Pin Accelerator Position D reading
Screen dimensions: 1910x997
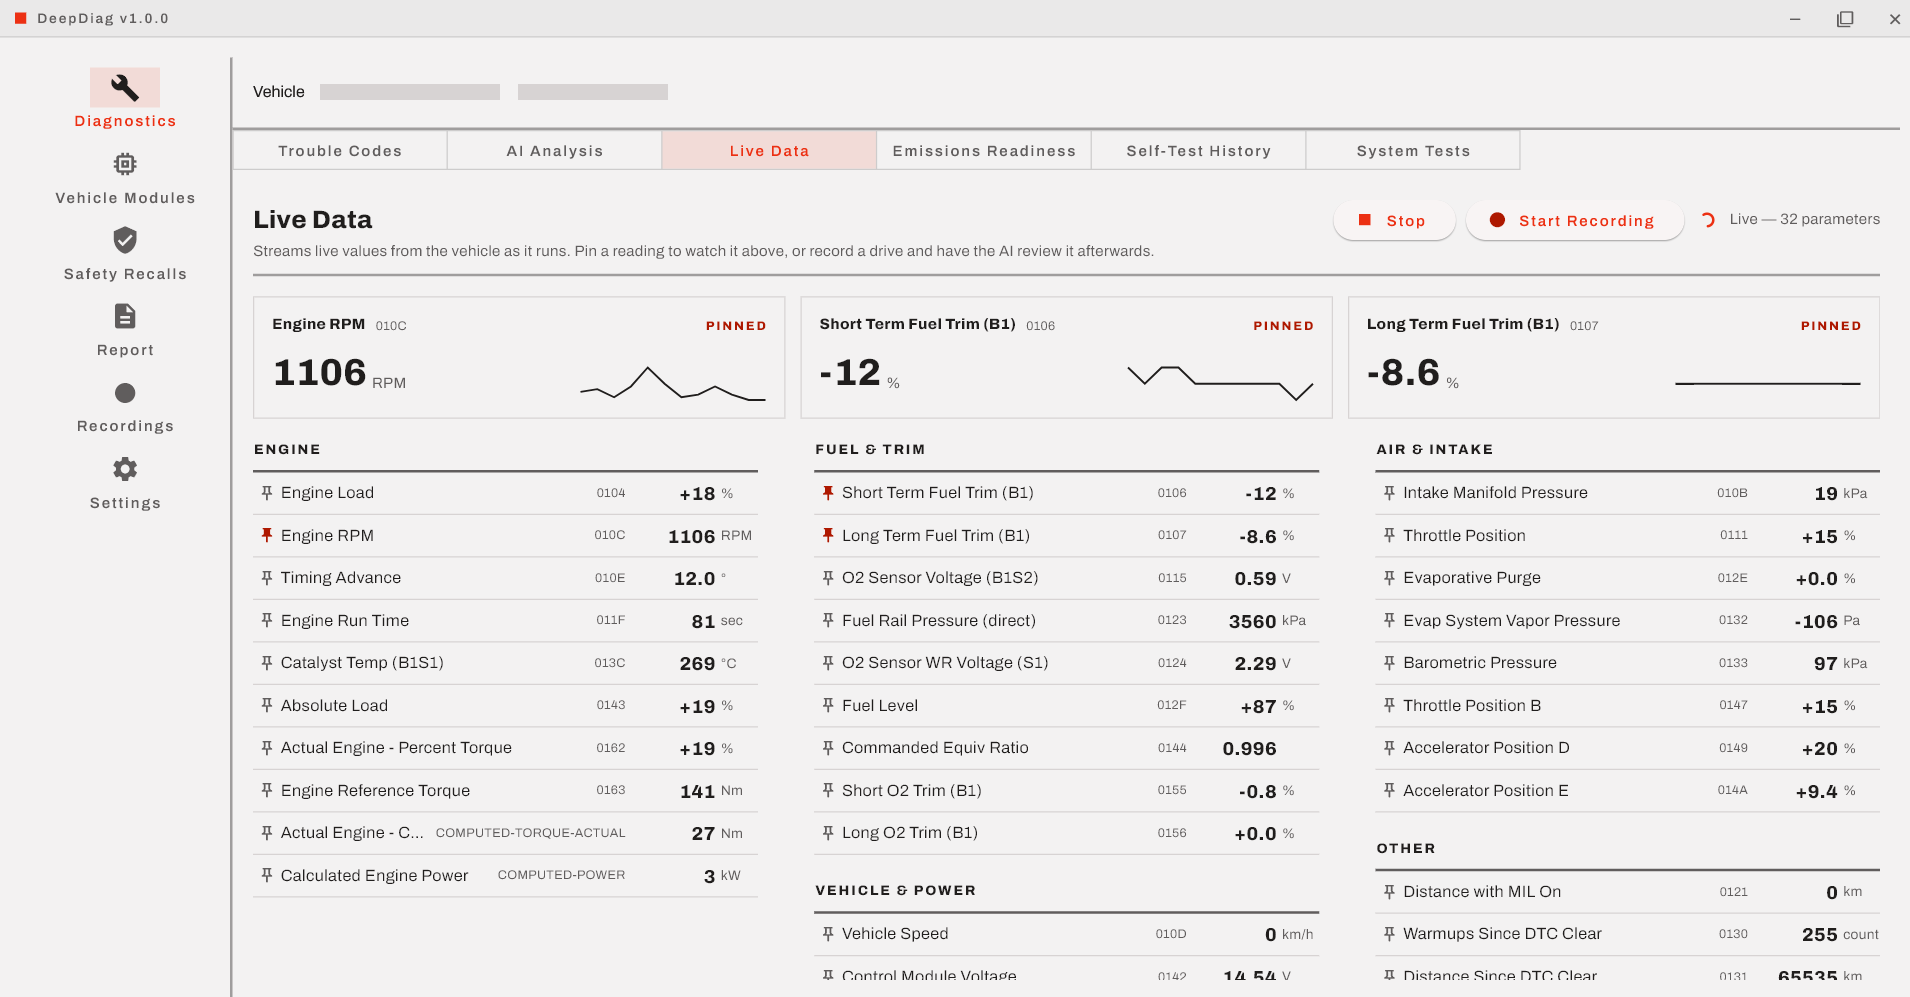pyautogui.click(x=1389, y=748)
